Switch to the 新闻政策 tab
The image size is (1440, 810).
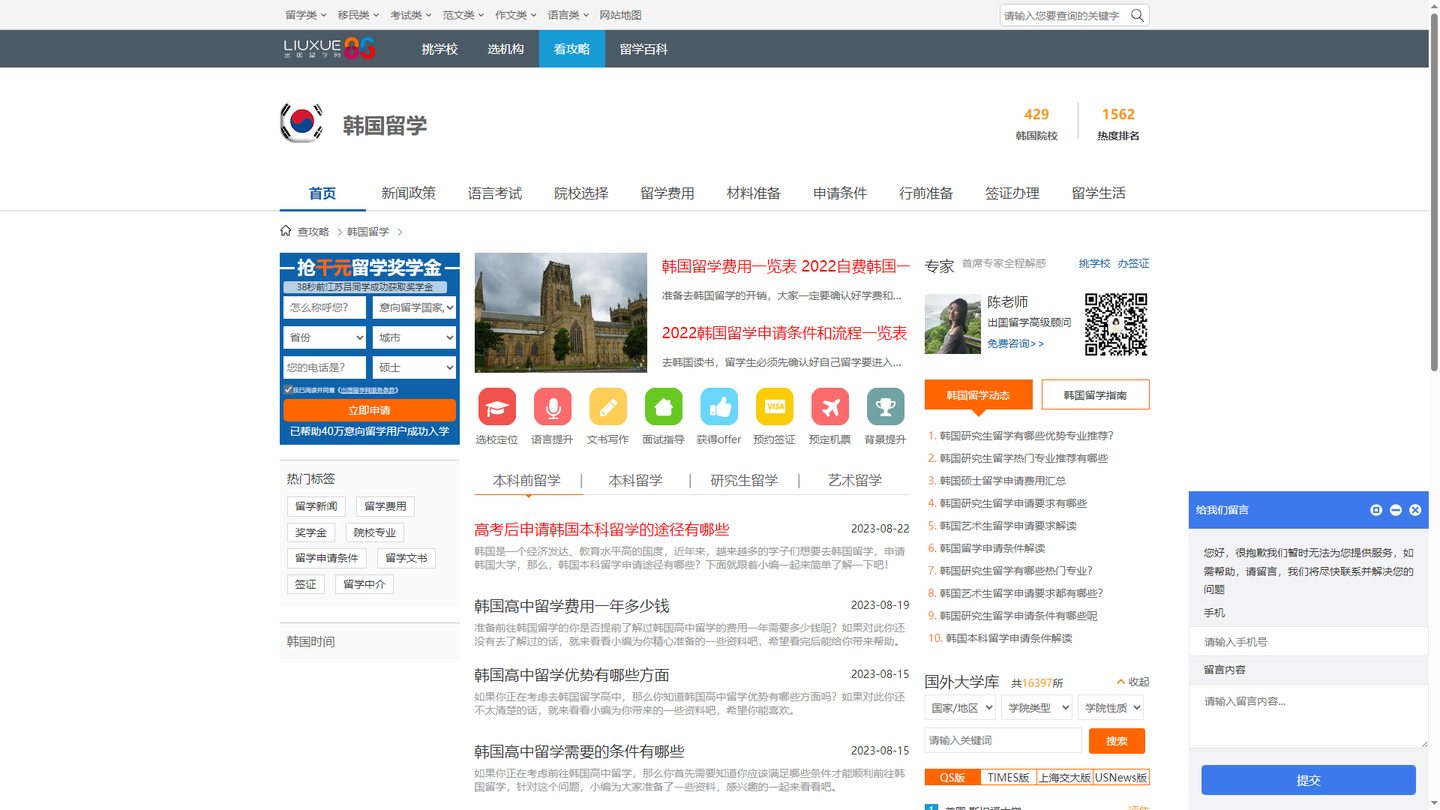pos(408,193)
